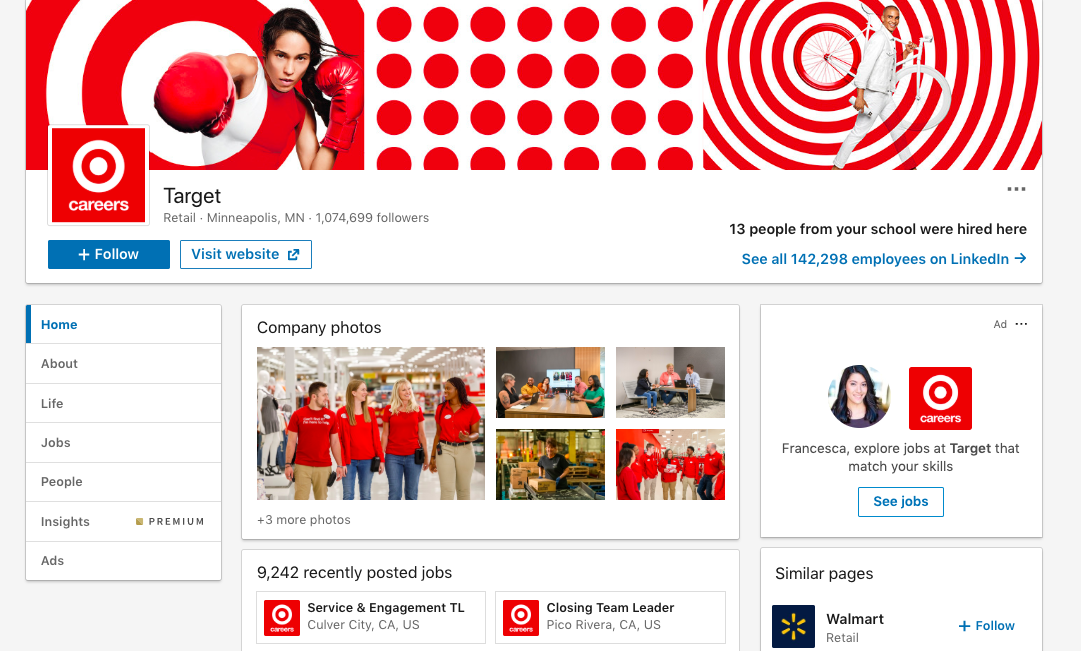This screenshot has width=1081, height=651.
Task: Open the photo of team members in red jackets
Action: pyautogui.click(x=670, y=464)
